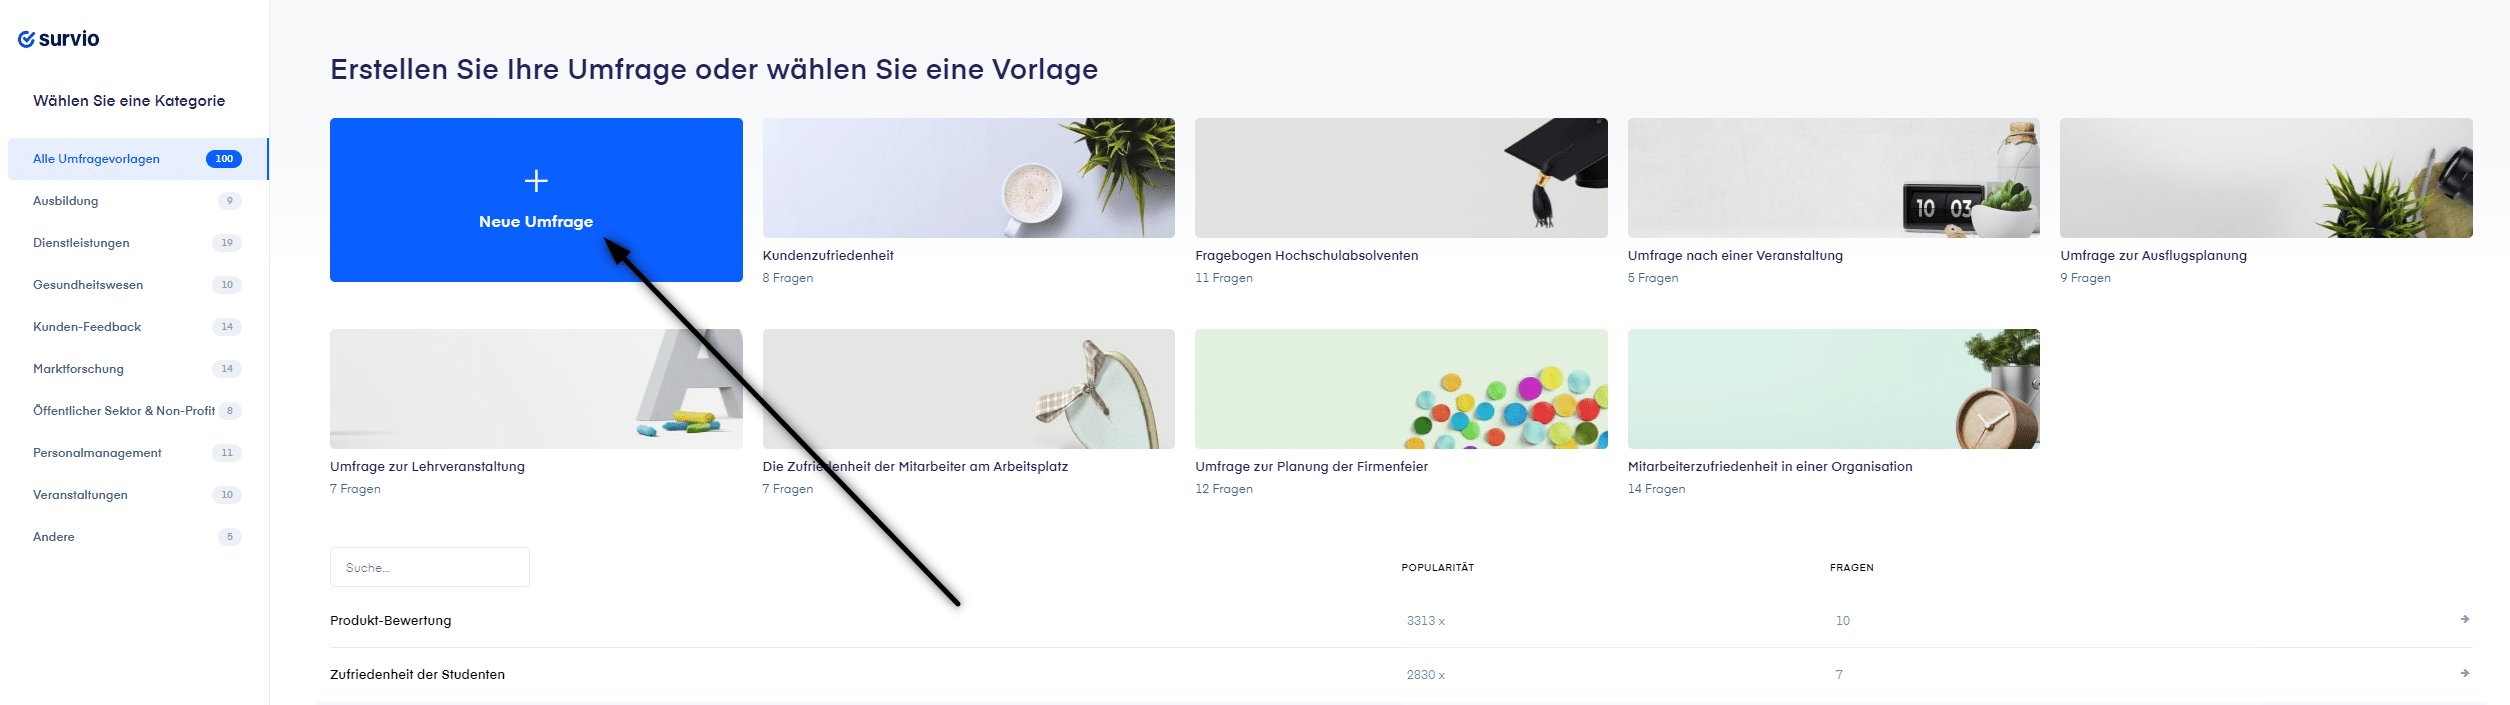
Task: Open the Kundenzufriedenheit template thumbnail
Action: click(968, 178)
